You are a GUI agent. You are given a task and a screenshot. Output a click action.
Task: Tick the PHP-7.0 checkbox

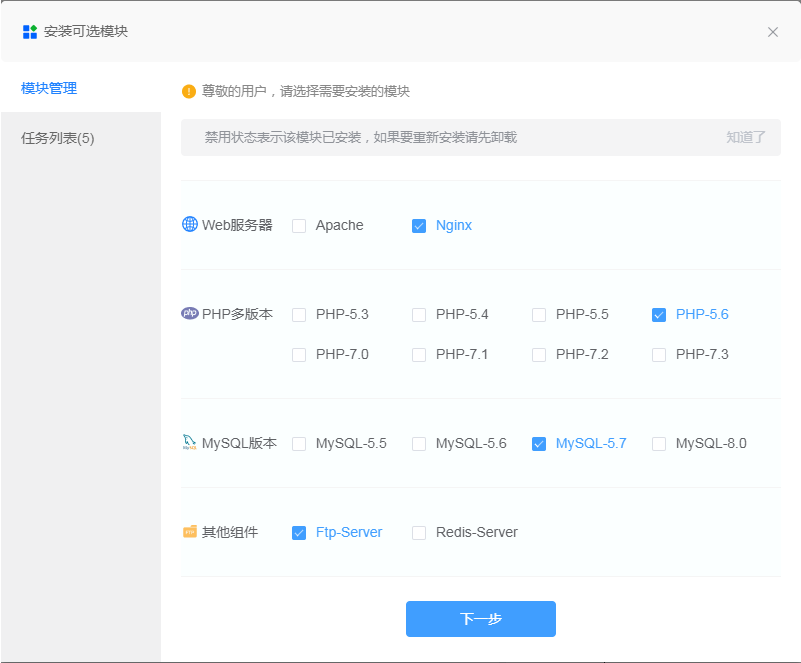click(299, 355)
